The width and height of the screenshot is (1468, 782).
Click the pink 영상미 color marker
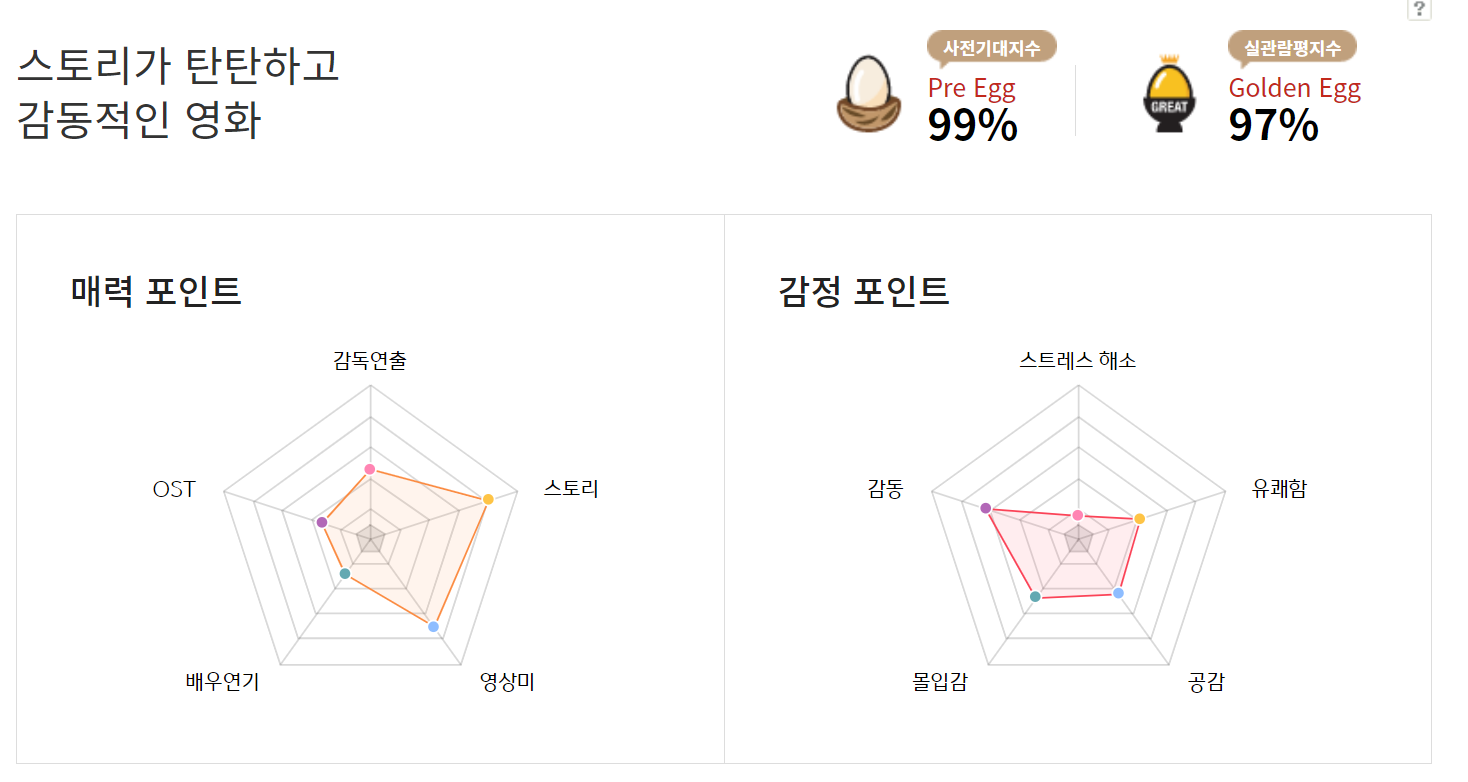point(434,626)
